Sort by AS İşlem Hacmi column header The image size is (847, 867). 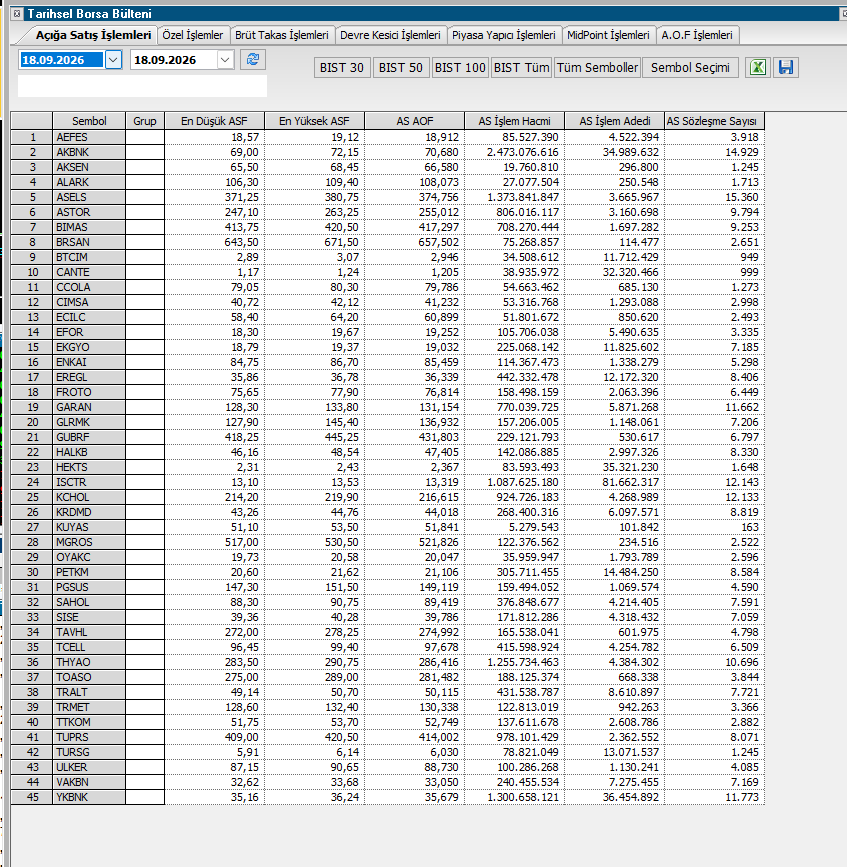(x=514, y=121)
